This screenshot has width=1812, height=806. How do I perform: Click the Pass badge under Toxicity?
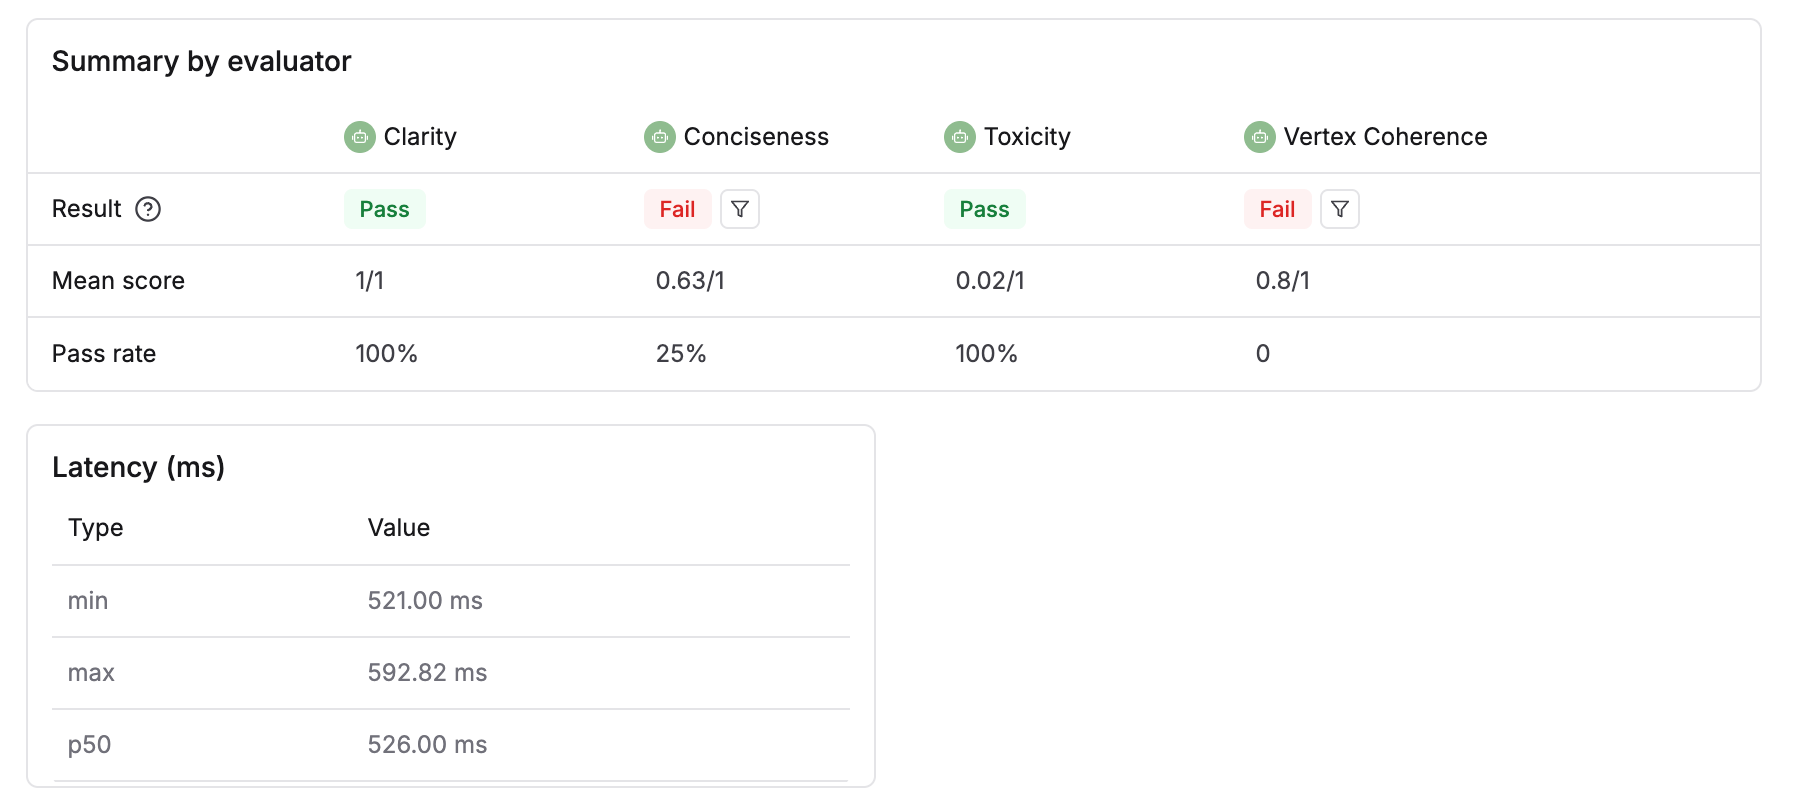coord(985,209)
